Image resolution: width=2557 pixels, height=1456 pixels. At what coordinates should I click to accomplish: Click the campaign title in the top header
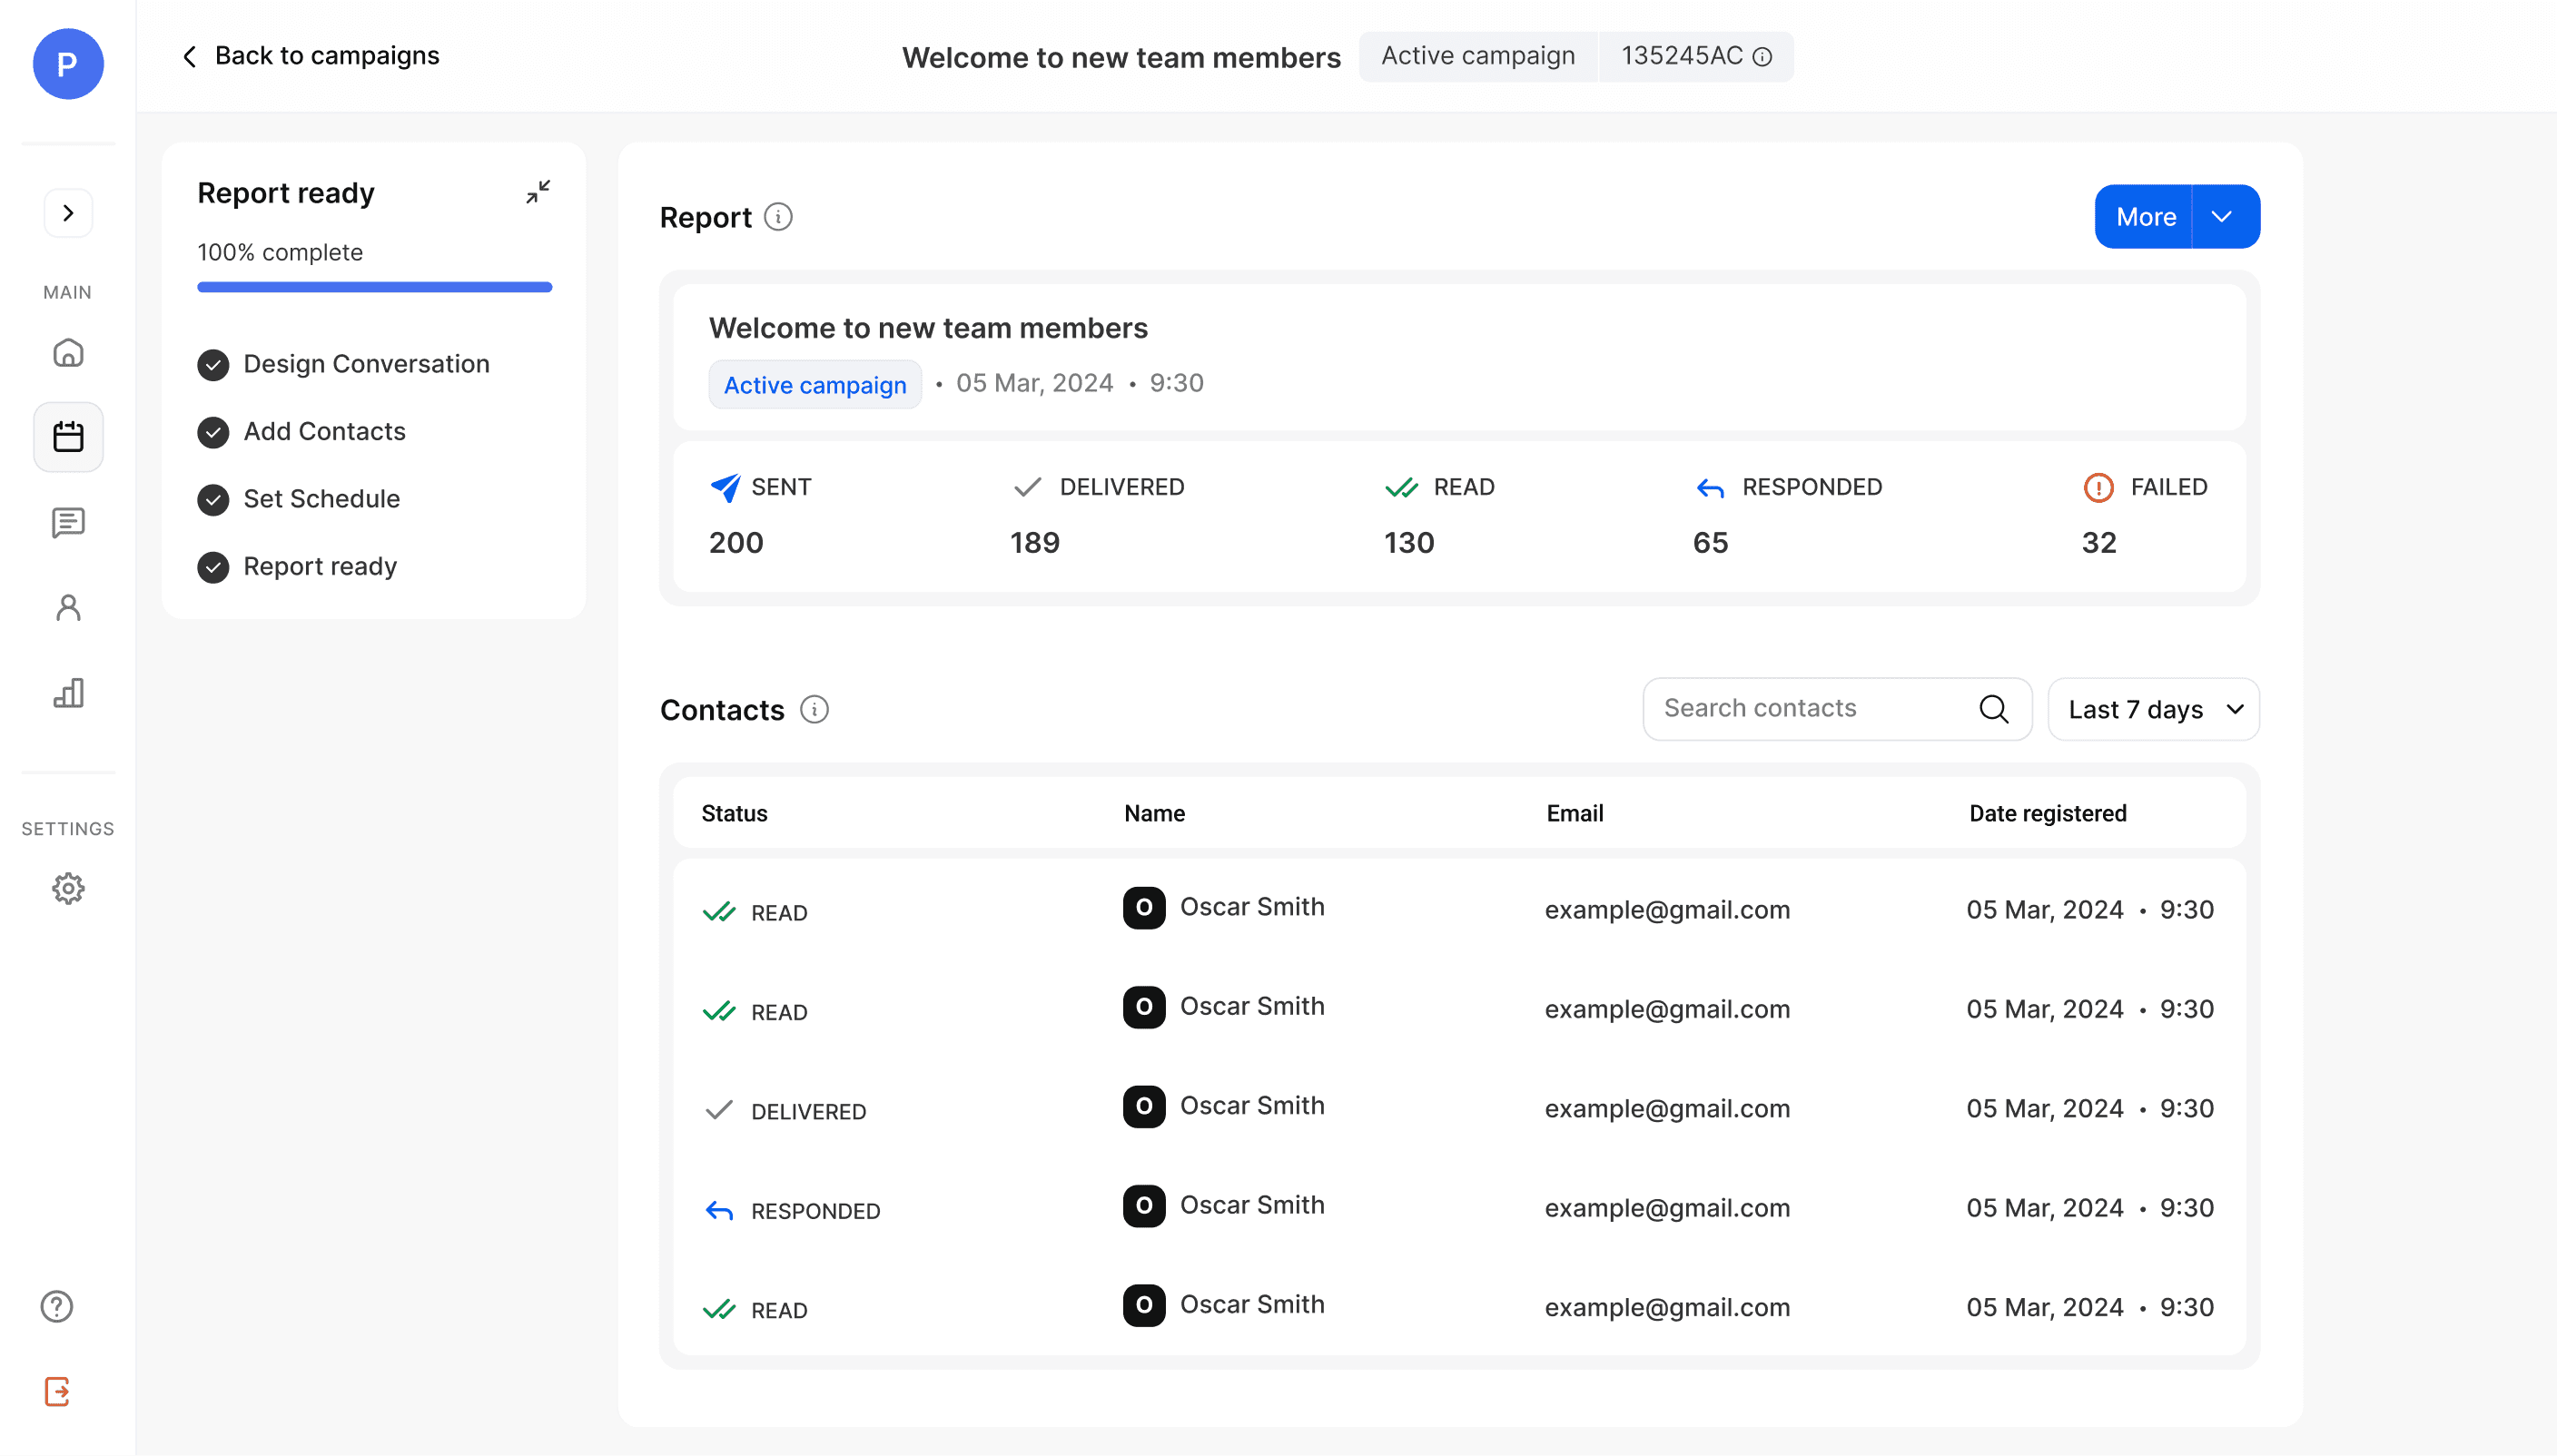[1121, 57]
